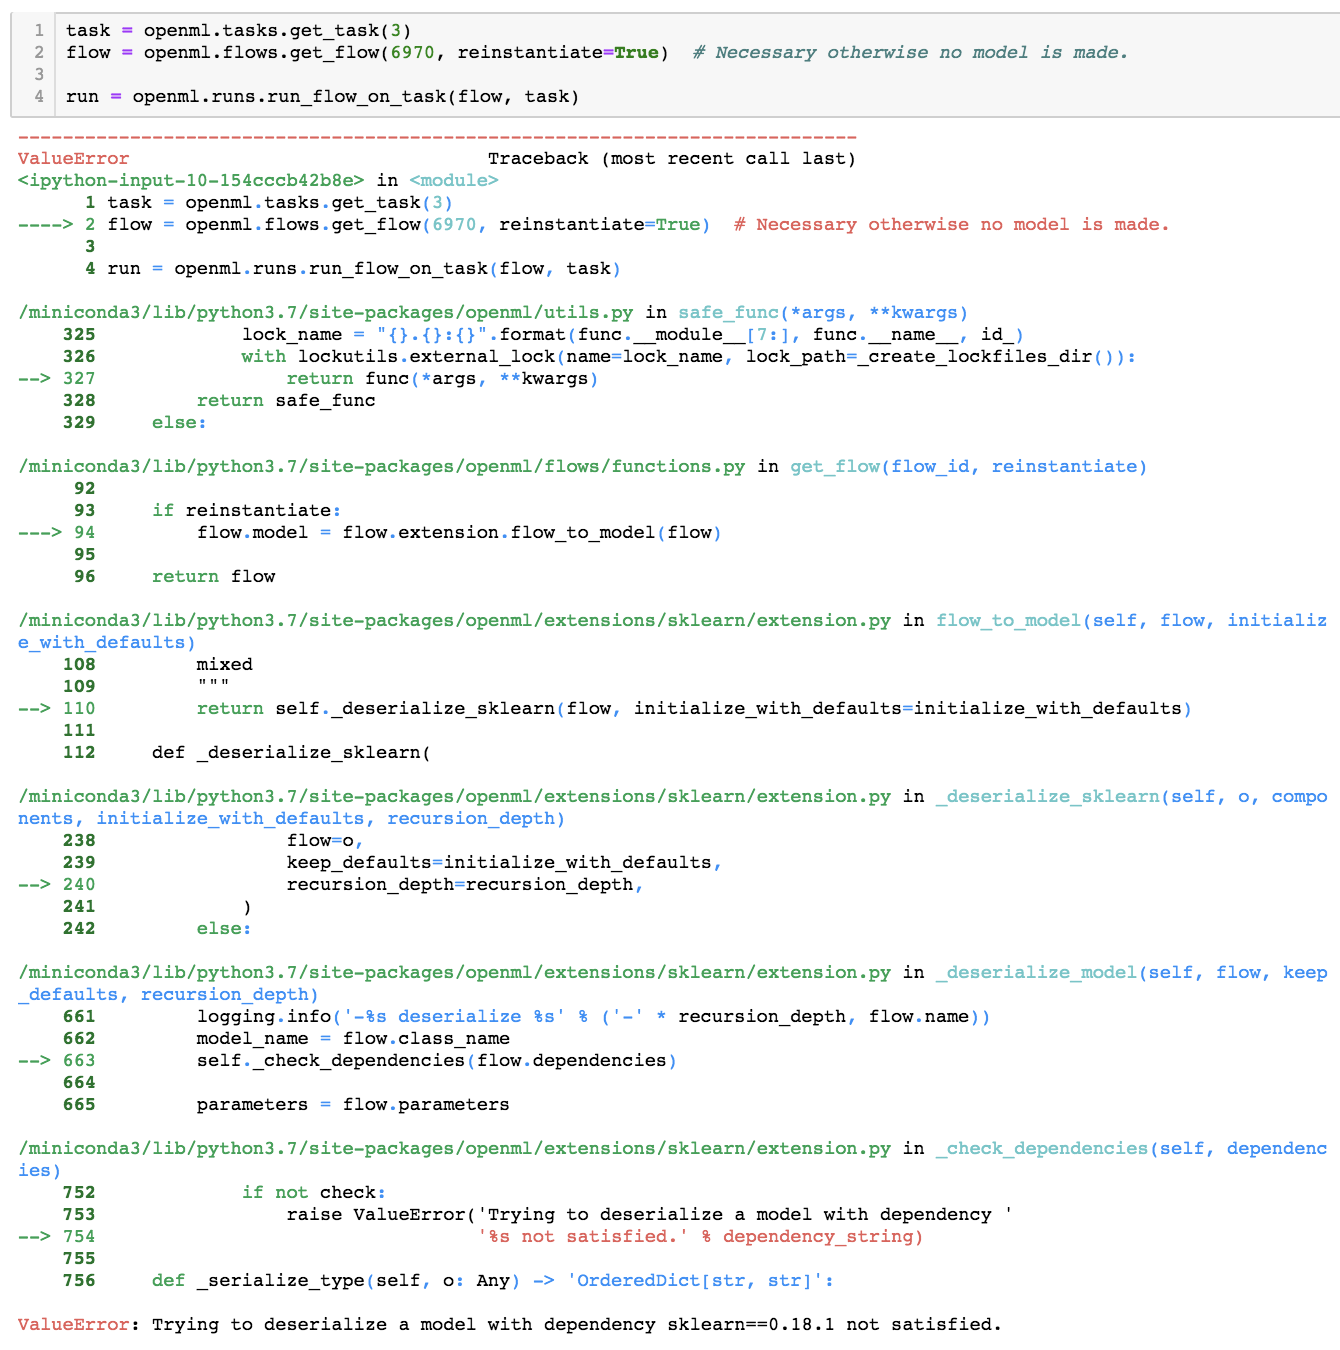
Task: Click line 240 'recursion_depth=recursion_depth,'
Action: click(x=465, y=885)
